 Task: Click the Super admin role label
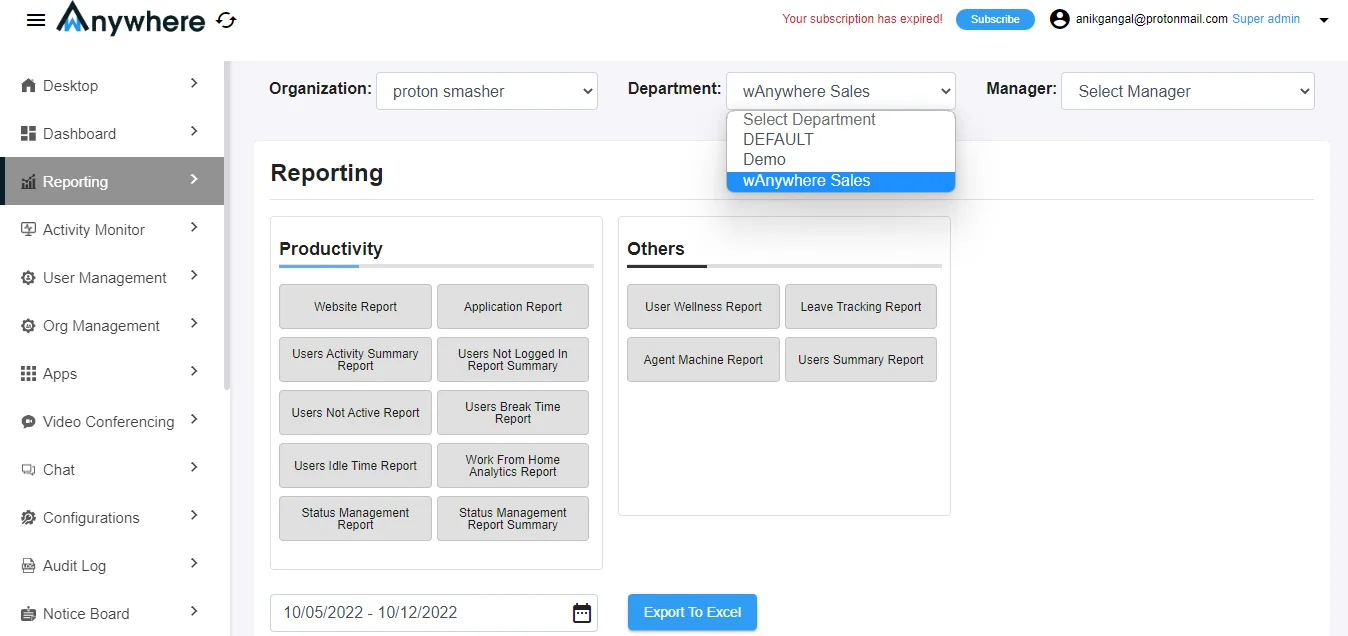click(x=1266, y=19)
